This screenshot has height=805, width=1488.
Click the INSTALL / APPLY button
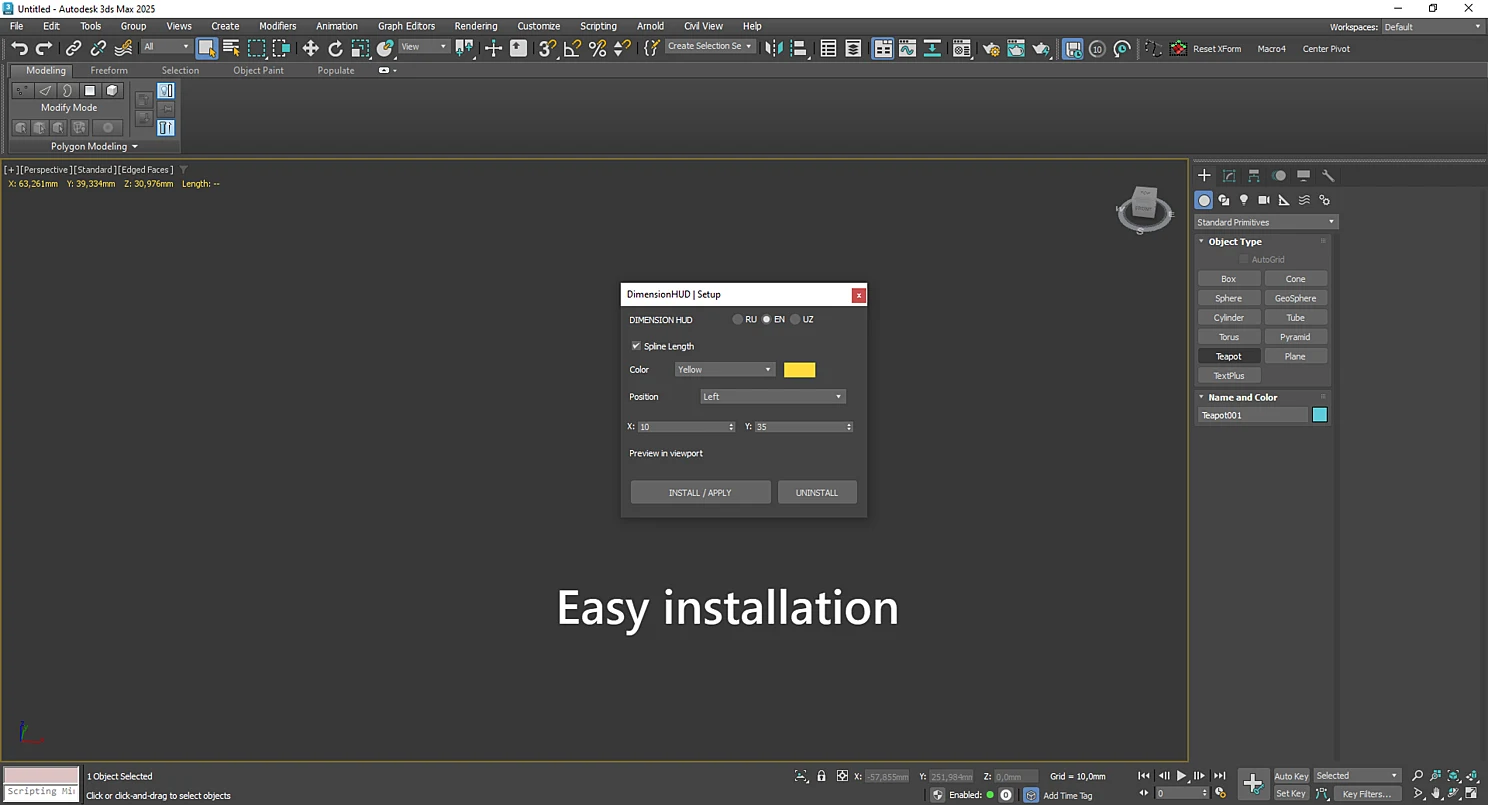tap(700, 492)
